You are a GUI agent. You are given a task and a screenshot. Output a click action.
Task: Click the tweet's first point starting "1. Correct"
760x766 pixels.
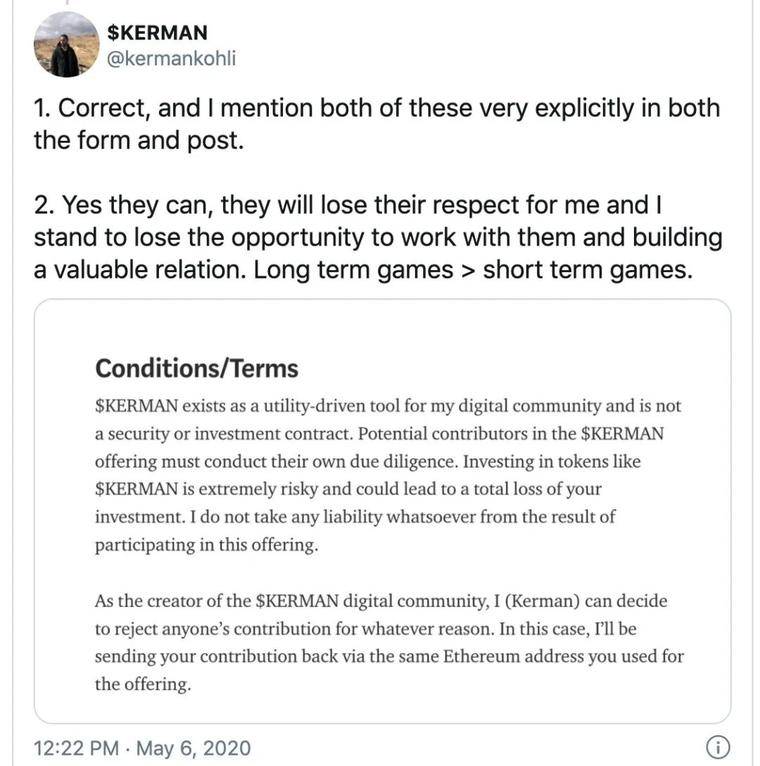376,108
